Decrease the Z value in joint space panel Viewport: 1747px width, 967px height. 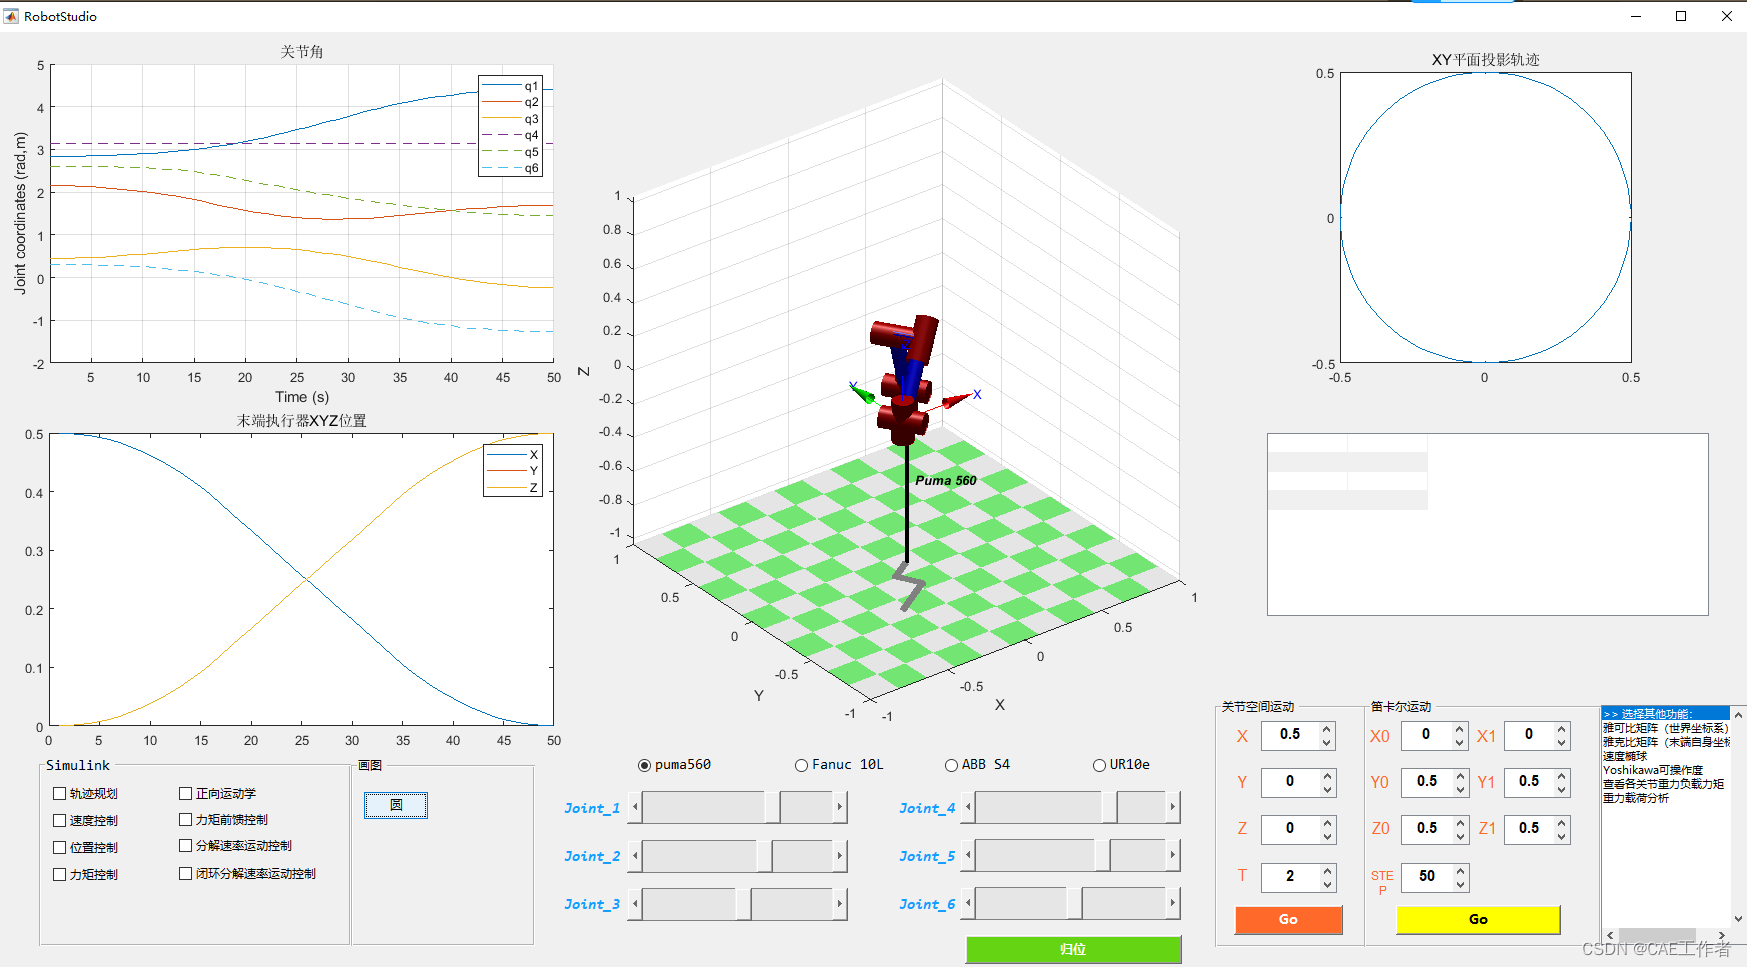[x=1327, y=836]
